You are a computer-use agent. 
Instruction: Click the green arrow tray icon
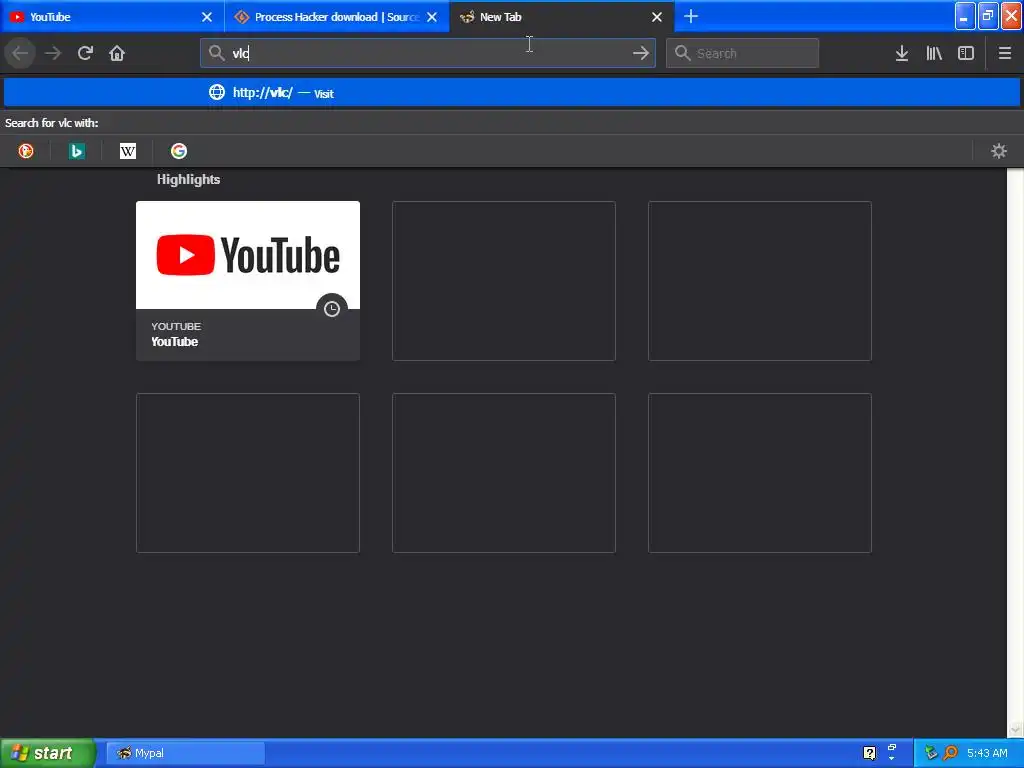point(931,753)
